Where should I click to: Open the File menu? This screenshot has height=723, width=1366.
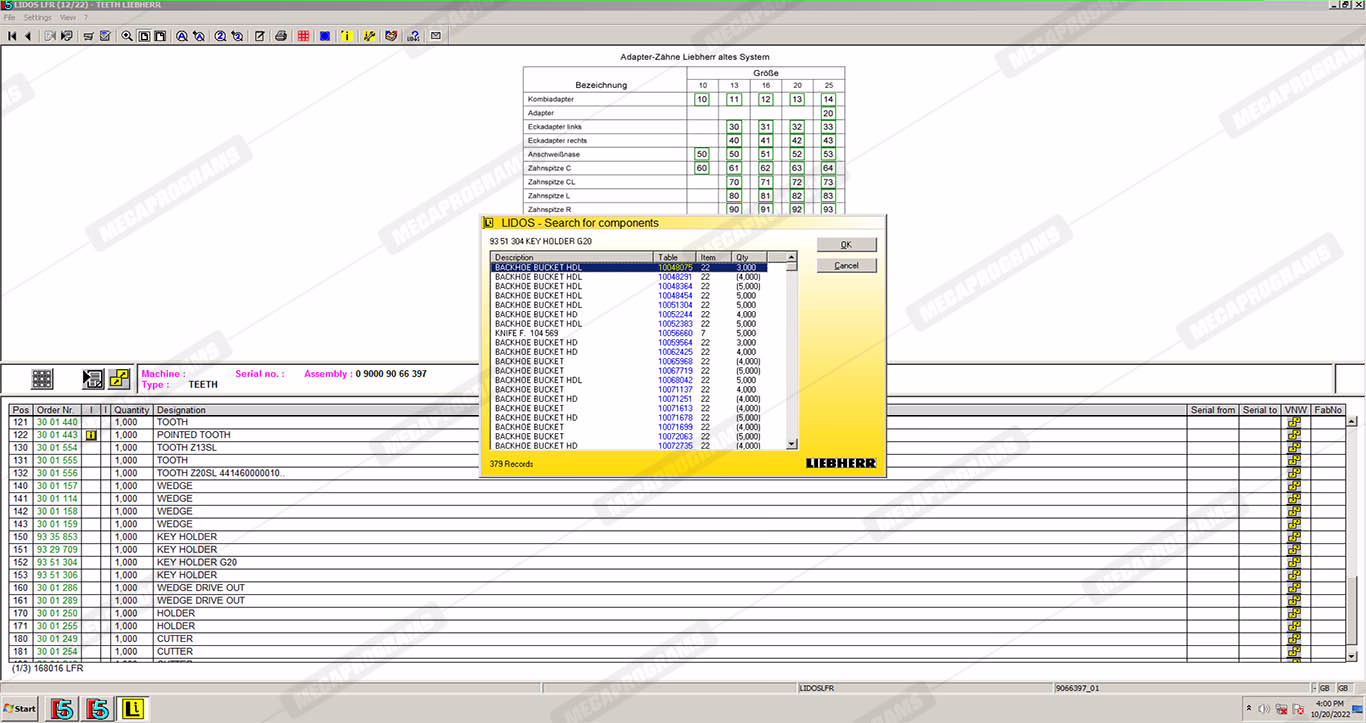coord(10,18)
